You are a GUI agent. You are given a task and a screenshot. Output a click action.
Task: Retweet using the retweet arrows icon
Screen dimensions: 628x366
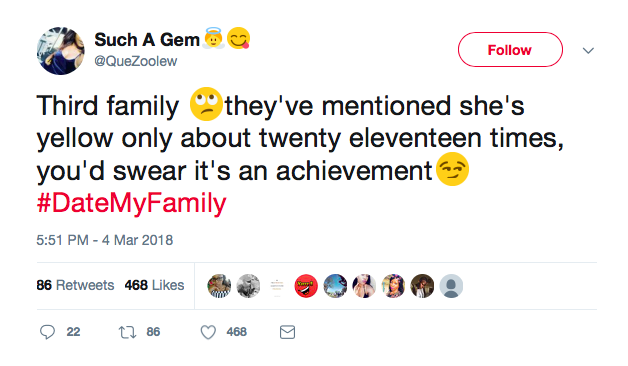127,332
